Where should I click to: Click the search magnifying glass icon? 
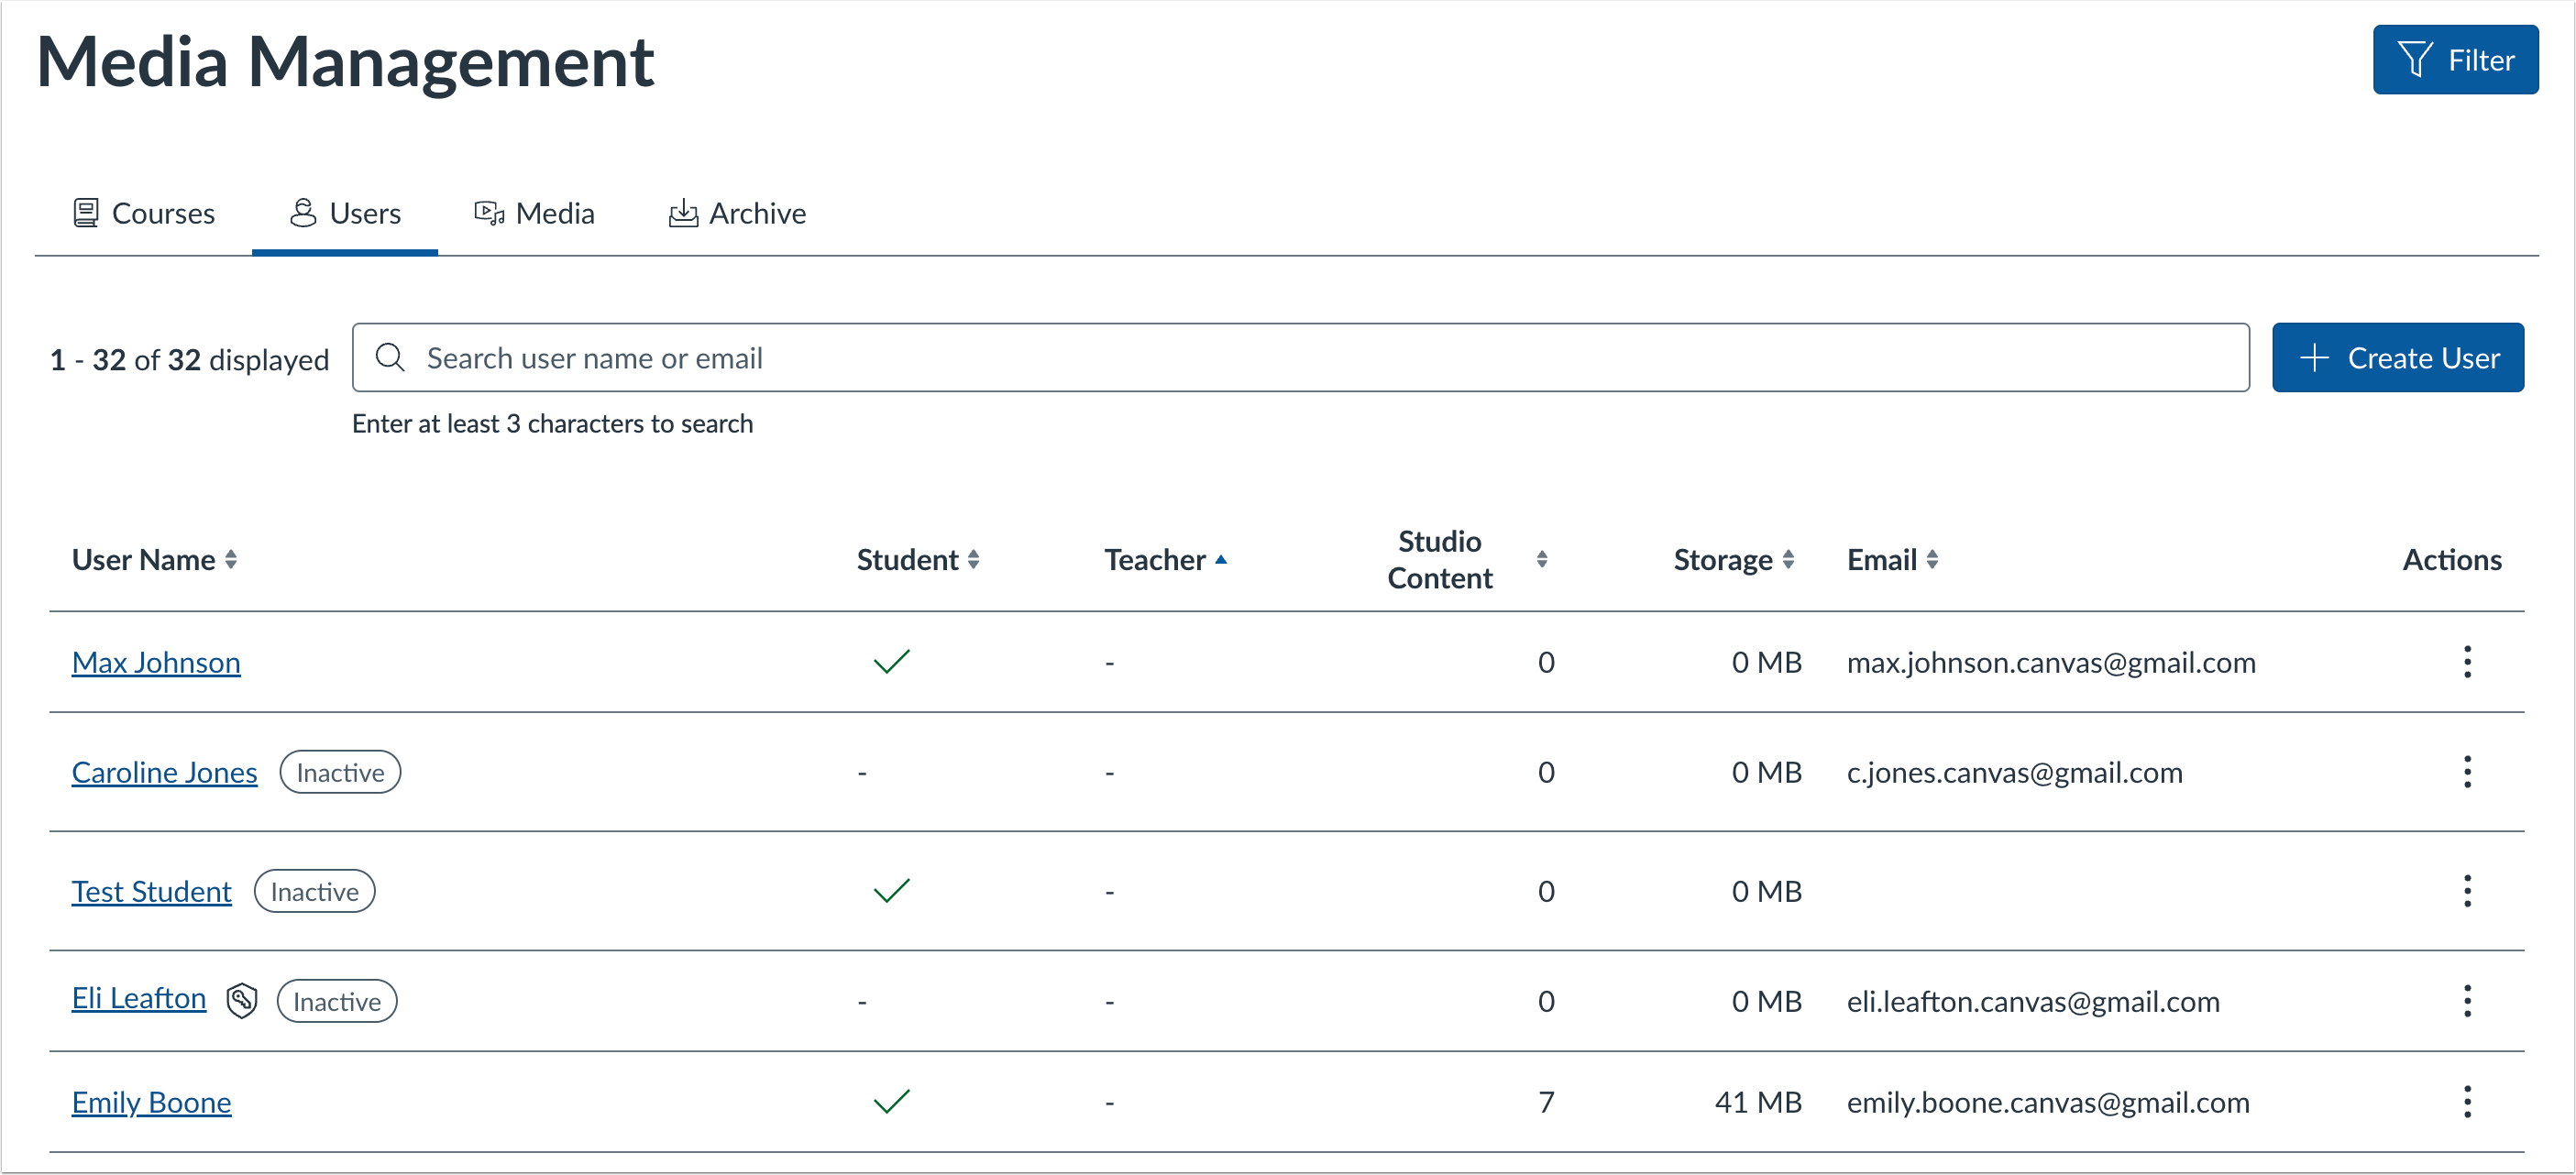[x=390, y=357]
